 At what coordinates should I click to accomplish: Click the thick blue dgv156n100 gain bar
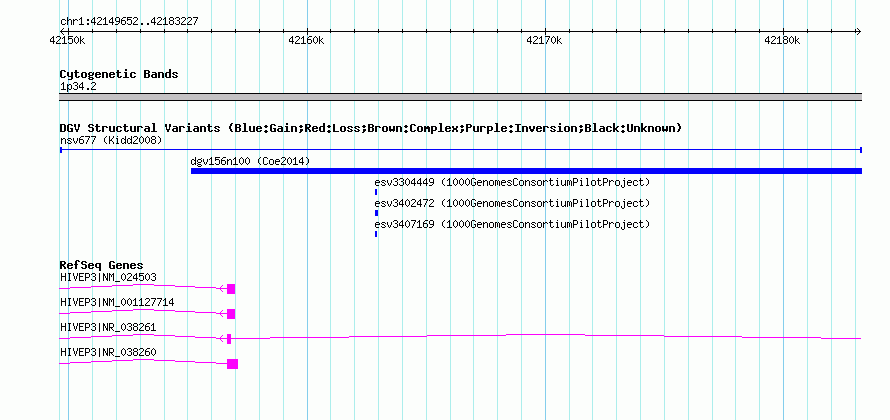point(526,171)
